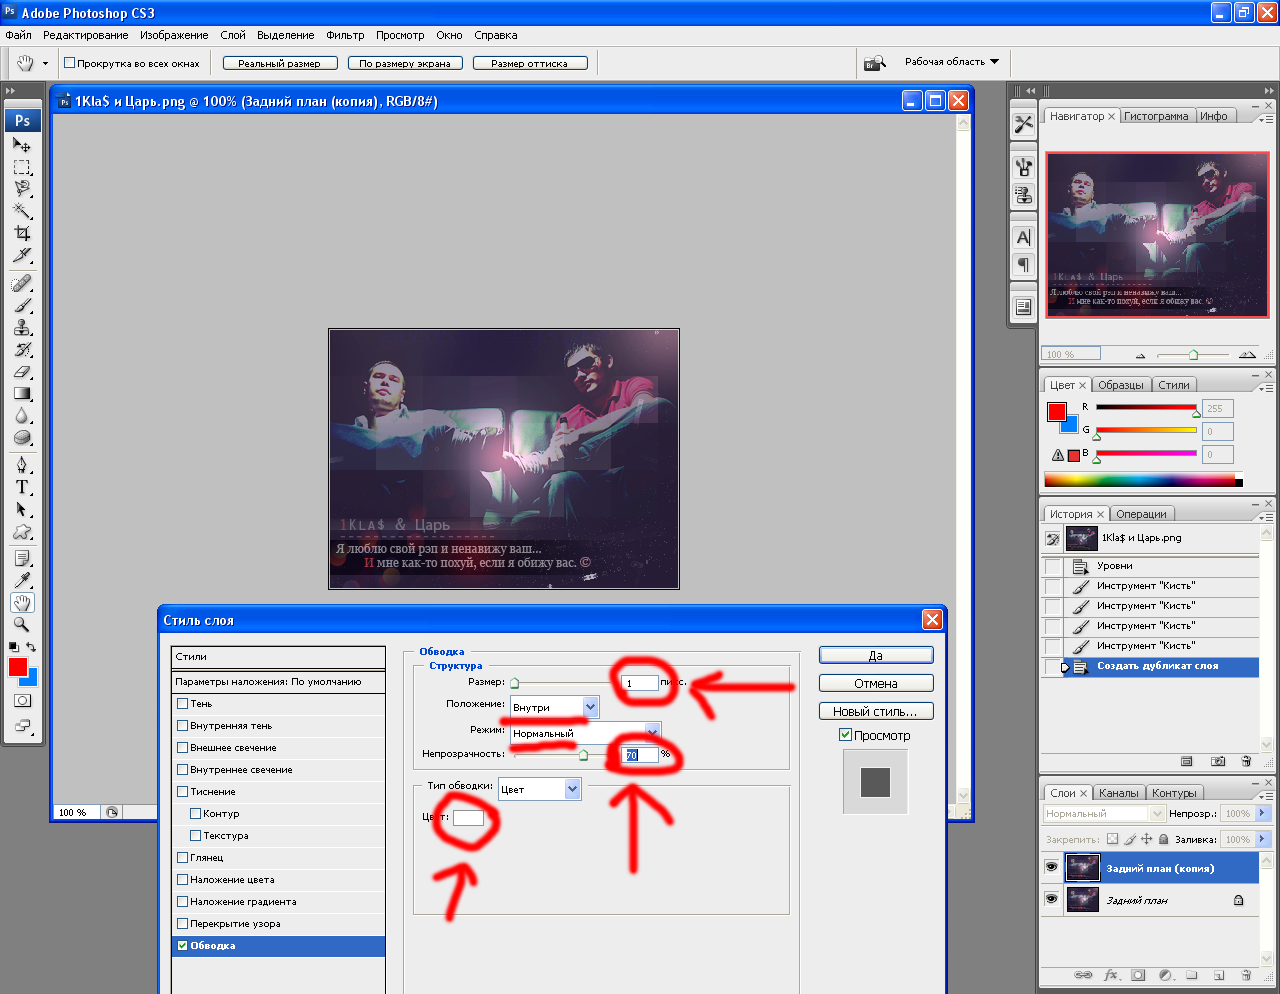
Task: Click the Размер stroke size input field
Action: pos(639,683)
